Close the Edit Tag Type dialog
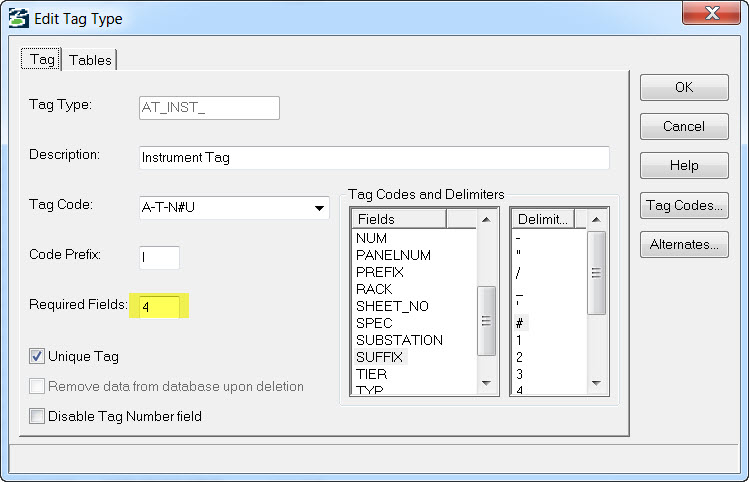The image size is (749, 482). point(711,12)
